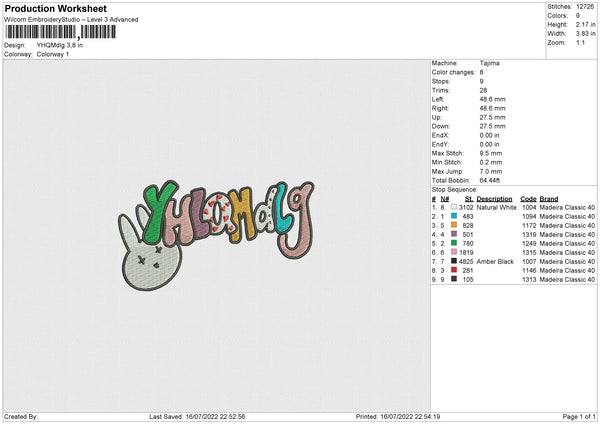Click the Trims value '28'
The width and height of the screenshot is (600, 424).
(483, 90)
